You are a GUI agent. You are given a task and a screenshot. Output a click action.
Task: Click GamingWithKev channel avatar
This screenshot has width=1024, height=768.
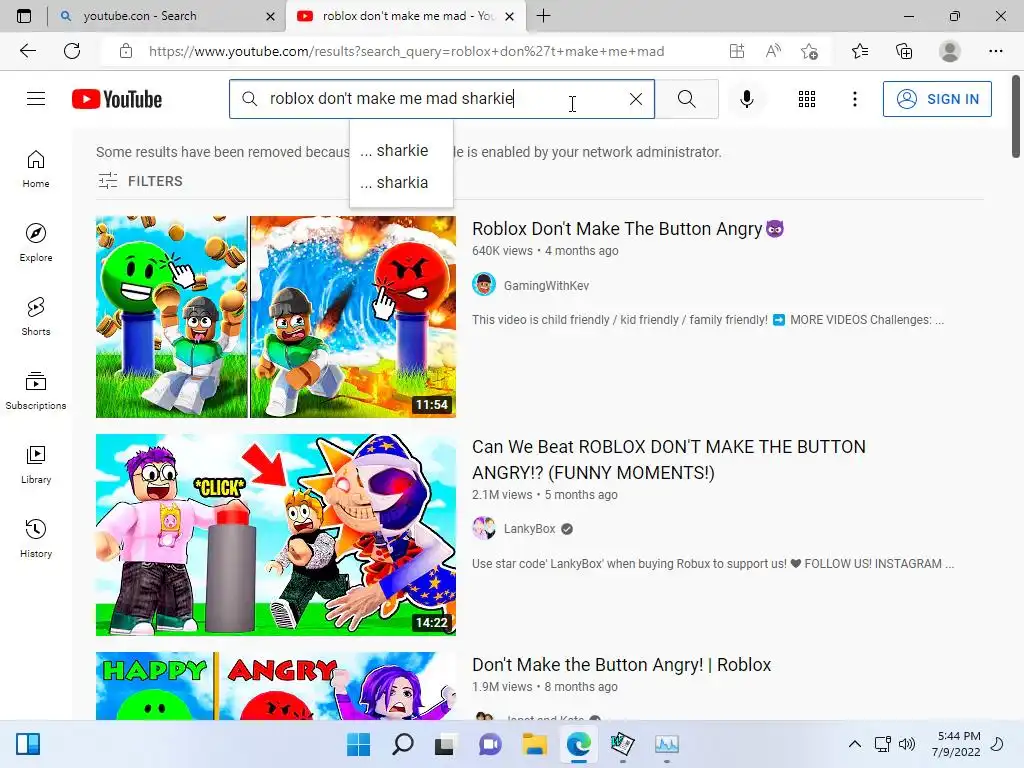(x=484, y=285)
